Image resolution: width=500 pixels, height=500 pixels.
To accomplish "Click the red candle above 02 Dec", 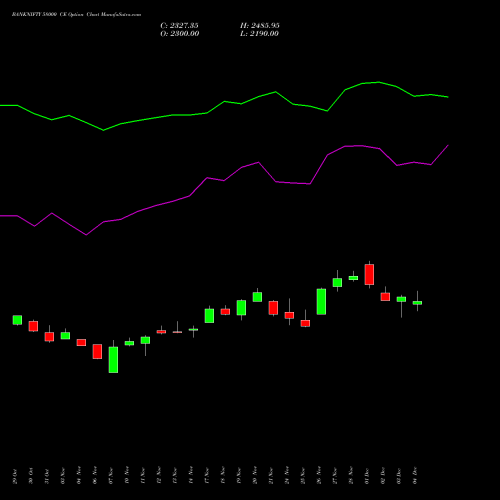I will [385, 297].
